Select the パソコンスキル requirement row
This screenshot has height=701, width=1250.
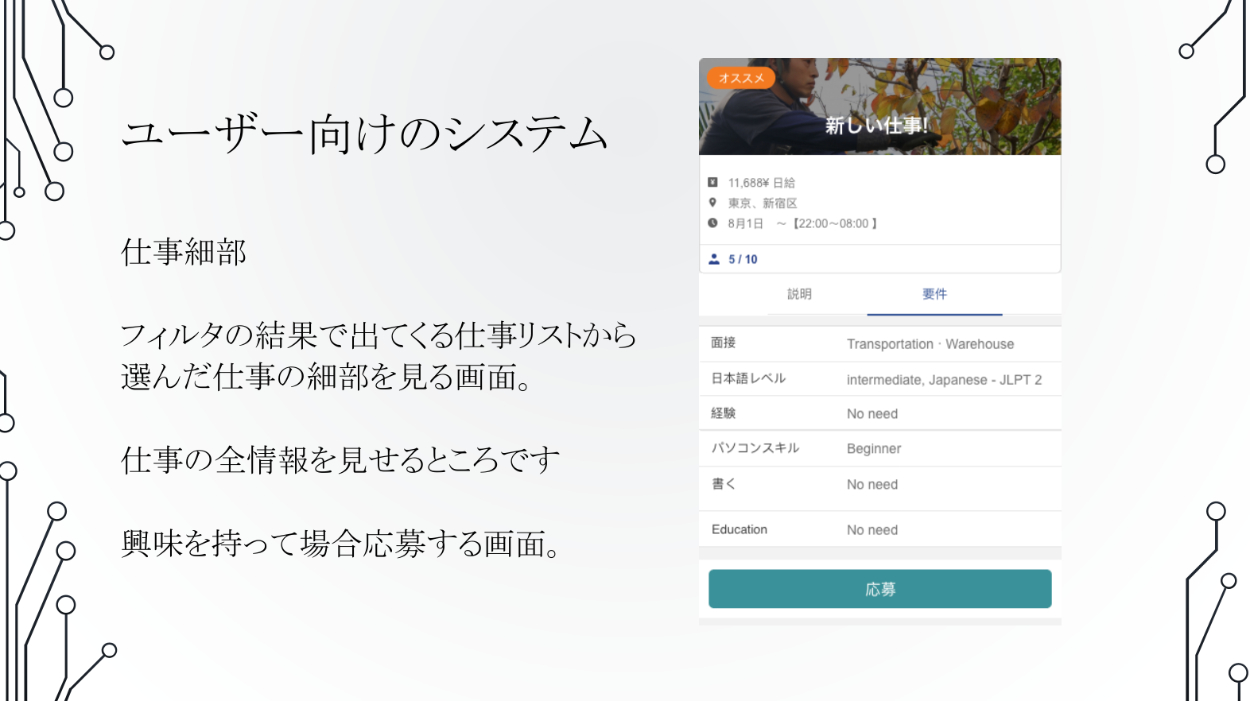click(879, 448)
